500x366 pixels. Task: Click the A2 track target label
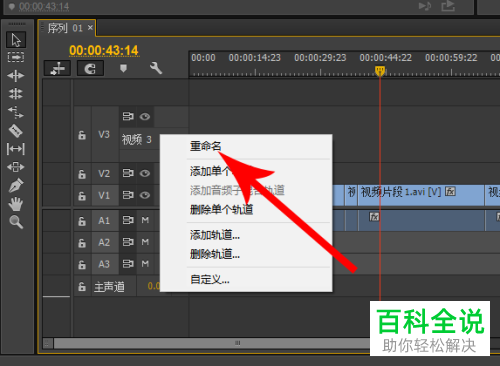click(104, 242)
